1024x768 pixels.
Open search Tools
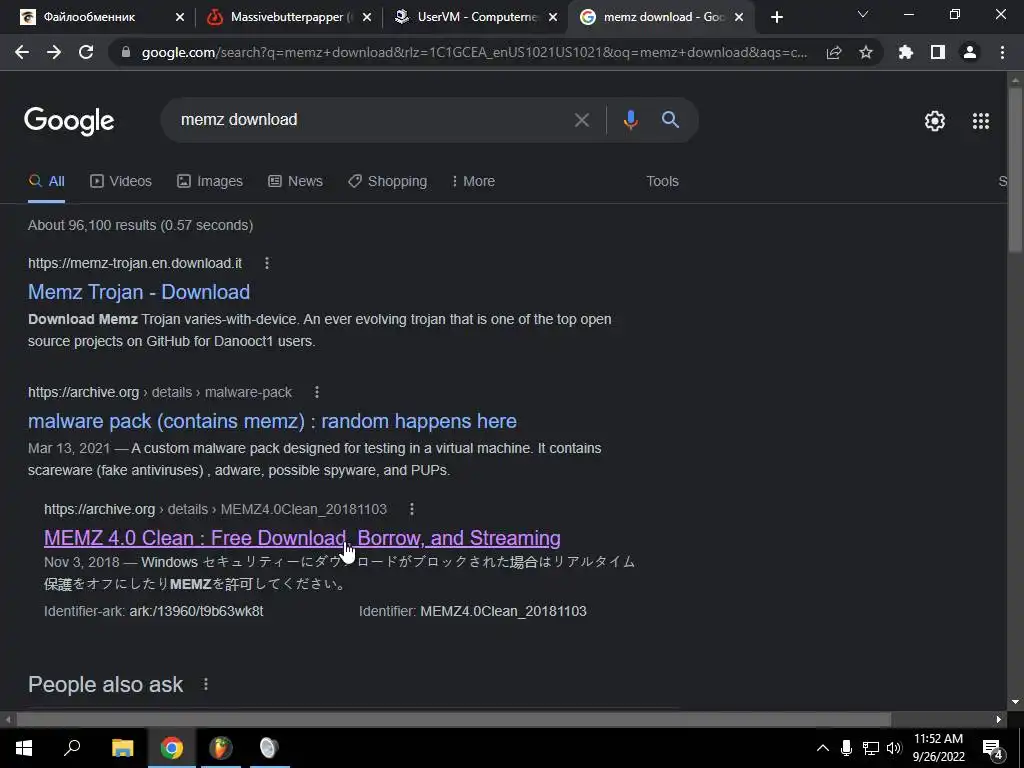[662, 182]
